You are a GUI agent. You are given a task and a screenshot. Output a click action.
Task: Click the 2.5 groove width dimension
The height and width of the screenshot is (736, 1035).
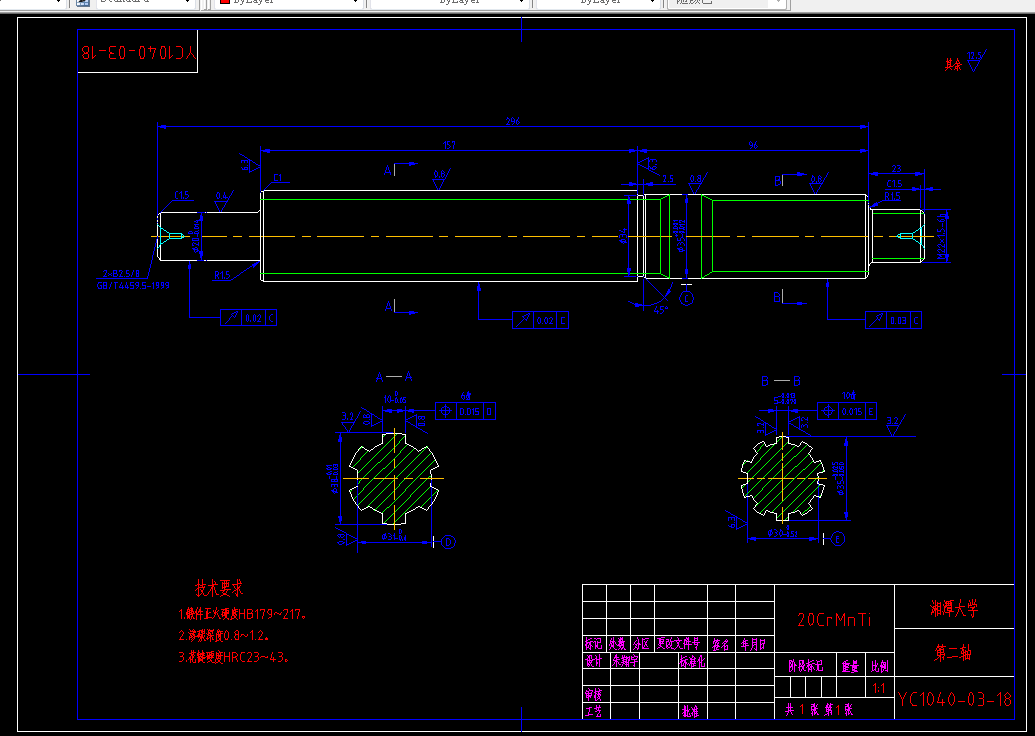(x=668, y=178)
